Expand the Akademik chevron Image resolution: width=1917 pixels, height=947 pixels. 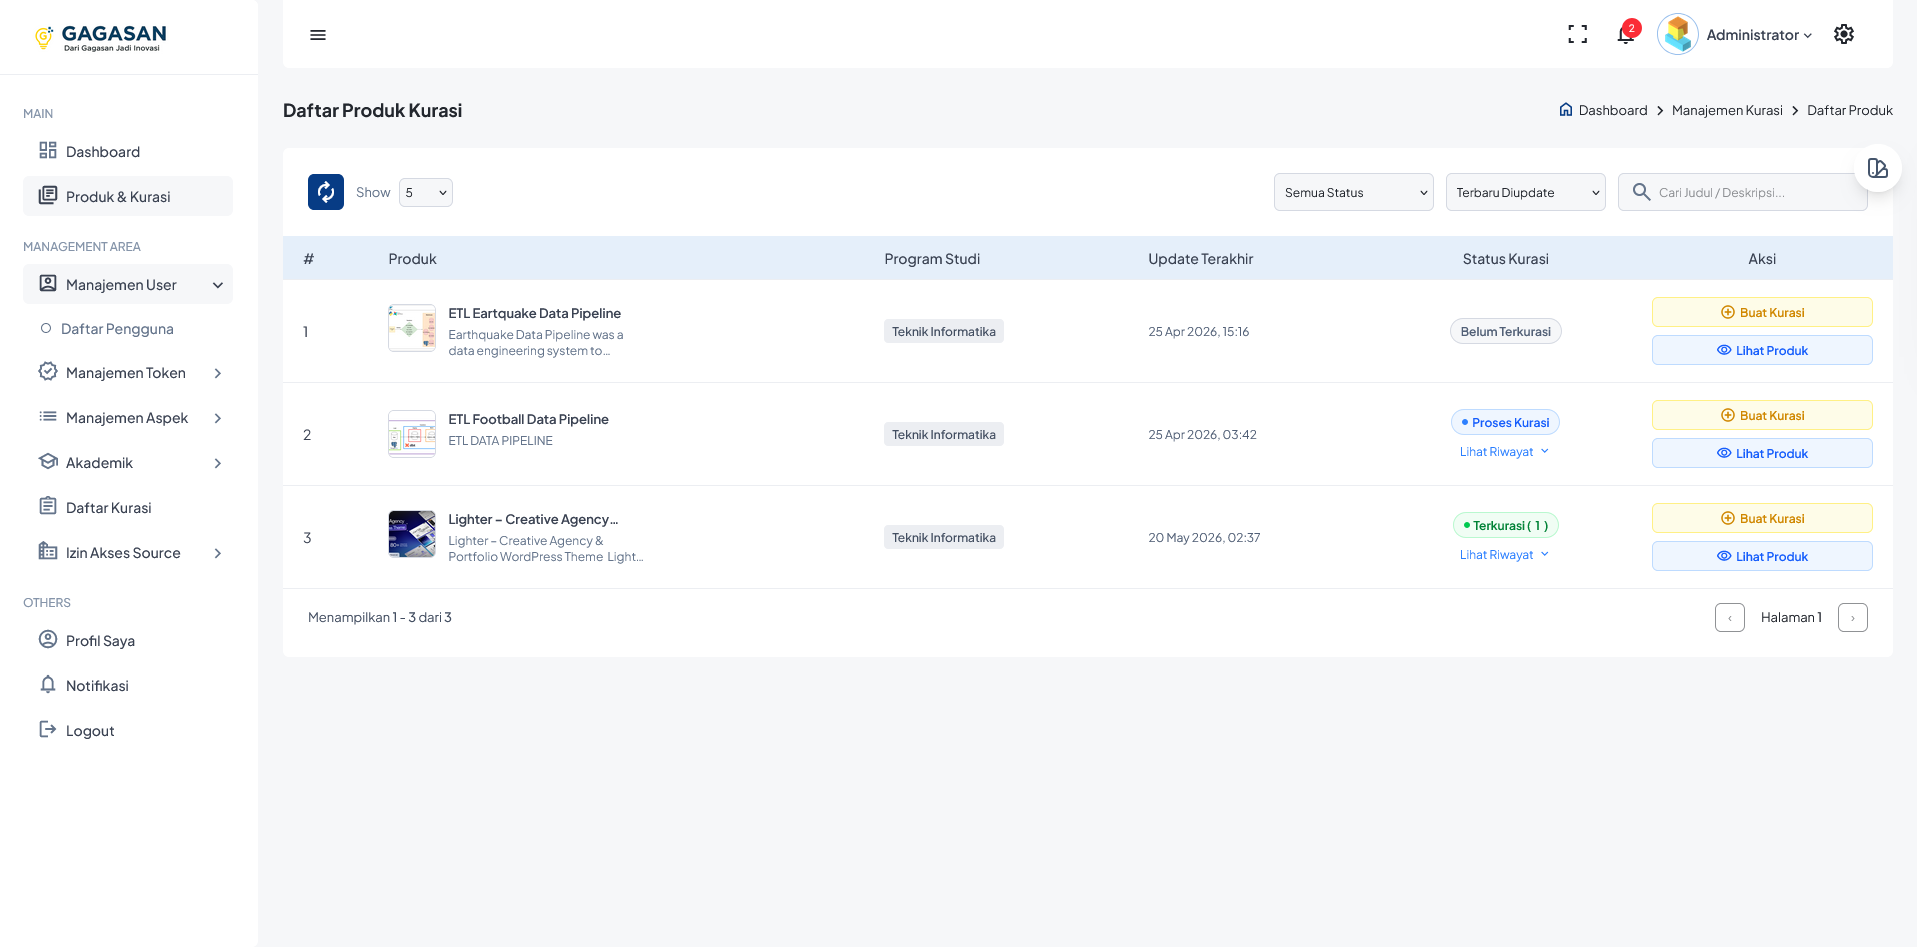click(x=218, y=463)
